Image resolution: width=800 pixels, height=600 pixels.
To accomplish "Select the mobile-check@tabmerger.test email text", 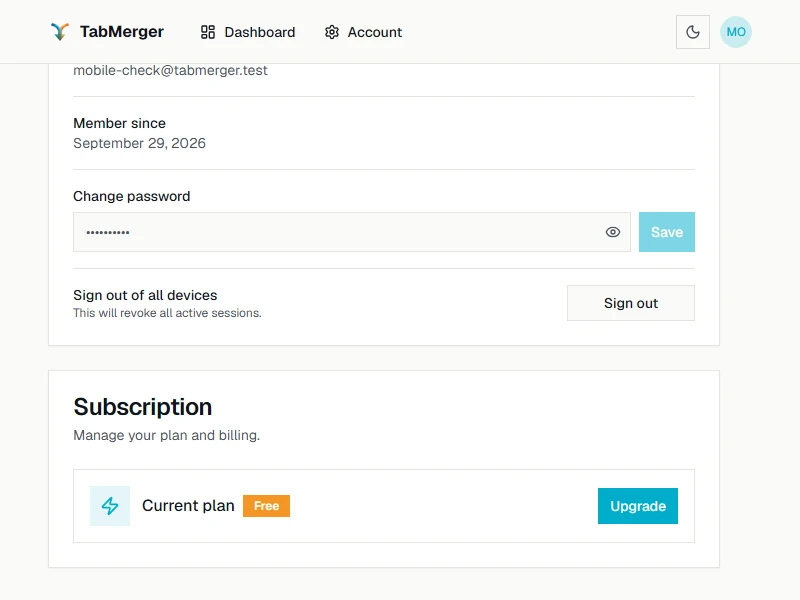I will [170, 70].
